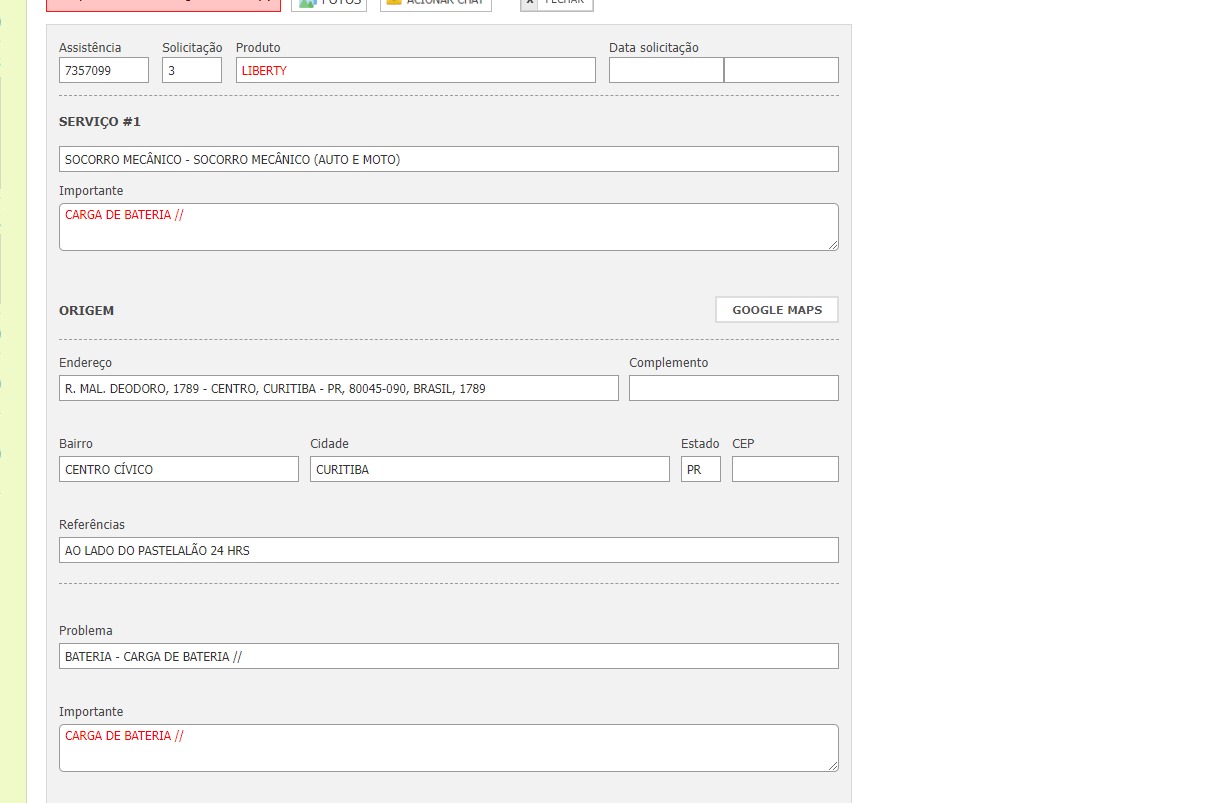Click the Assistência label
1213x803 pixels.
click(90, 47)
